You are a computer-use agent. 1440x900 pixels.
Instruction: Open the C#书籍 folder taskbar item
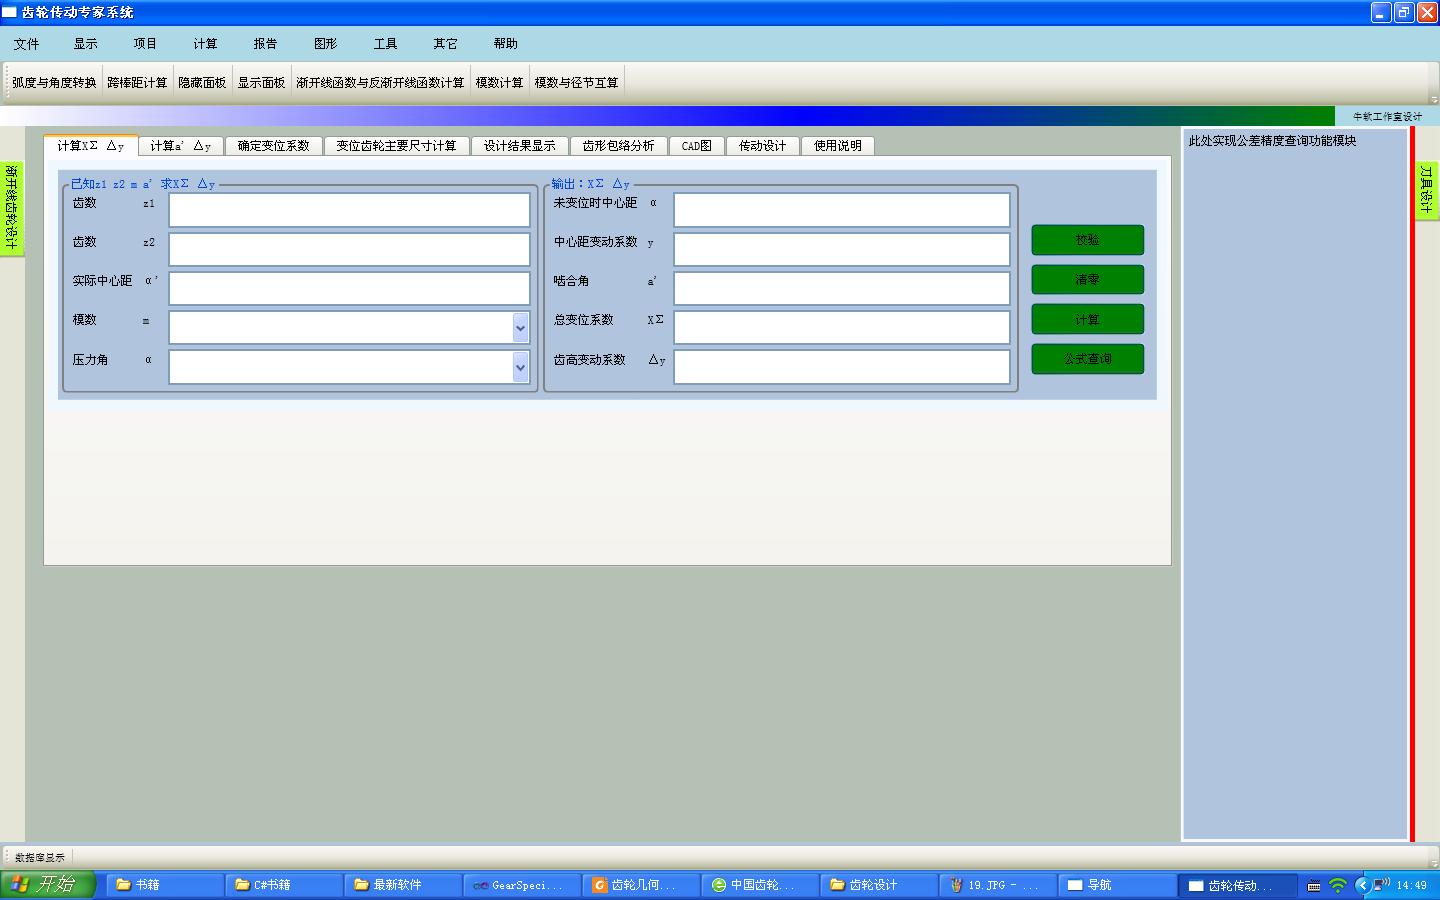[x=284, y=885]
